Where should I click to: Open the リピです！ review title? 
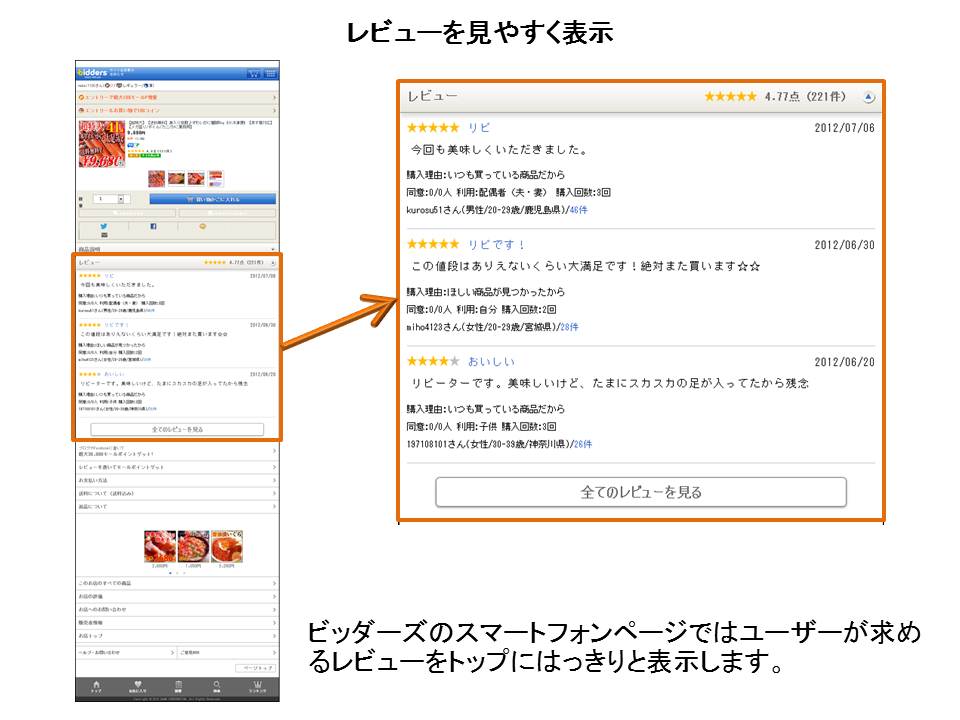pos(497,245)
